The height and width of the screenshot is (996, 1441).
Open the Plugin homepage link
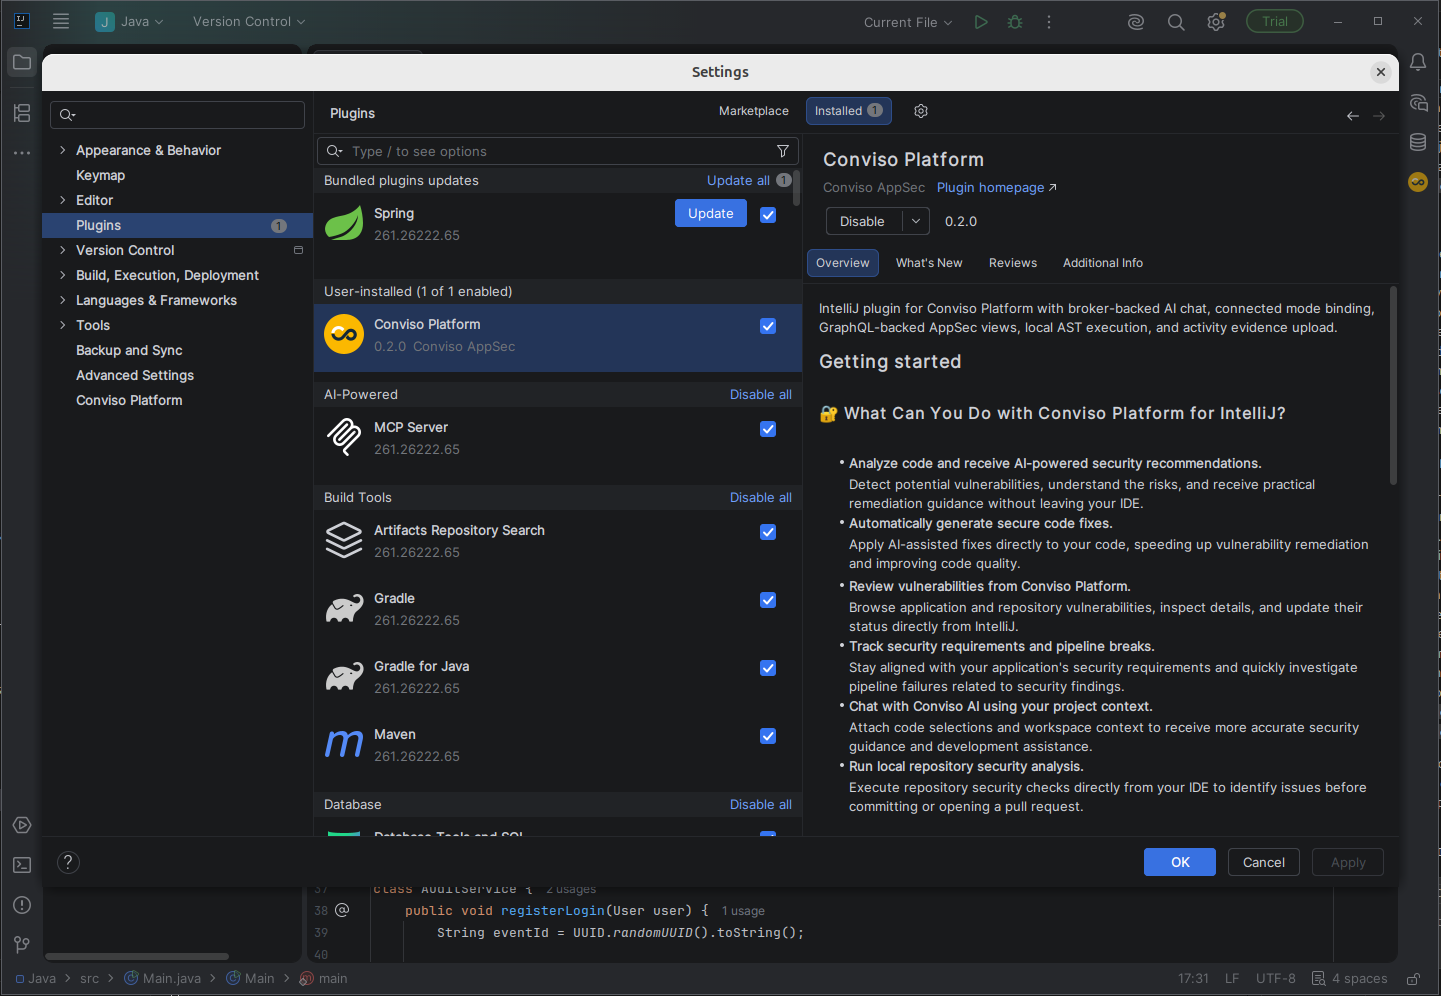point(996,187)
